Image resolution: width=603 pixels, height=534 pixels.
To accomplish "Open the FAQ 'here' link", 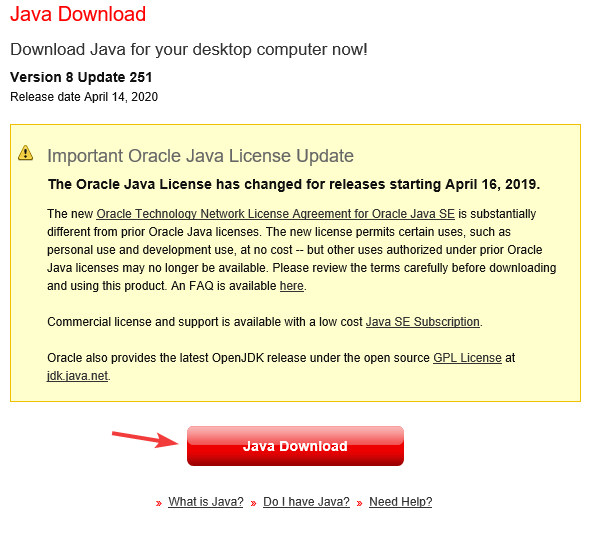I will (x=292, y=286).
